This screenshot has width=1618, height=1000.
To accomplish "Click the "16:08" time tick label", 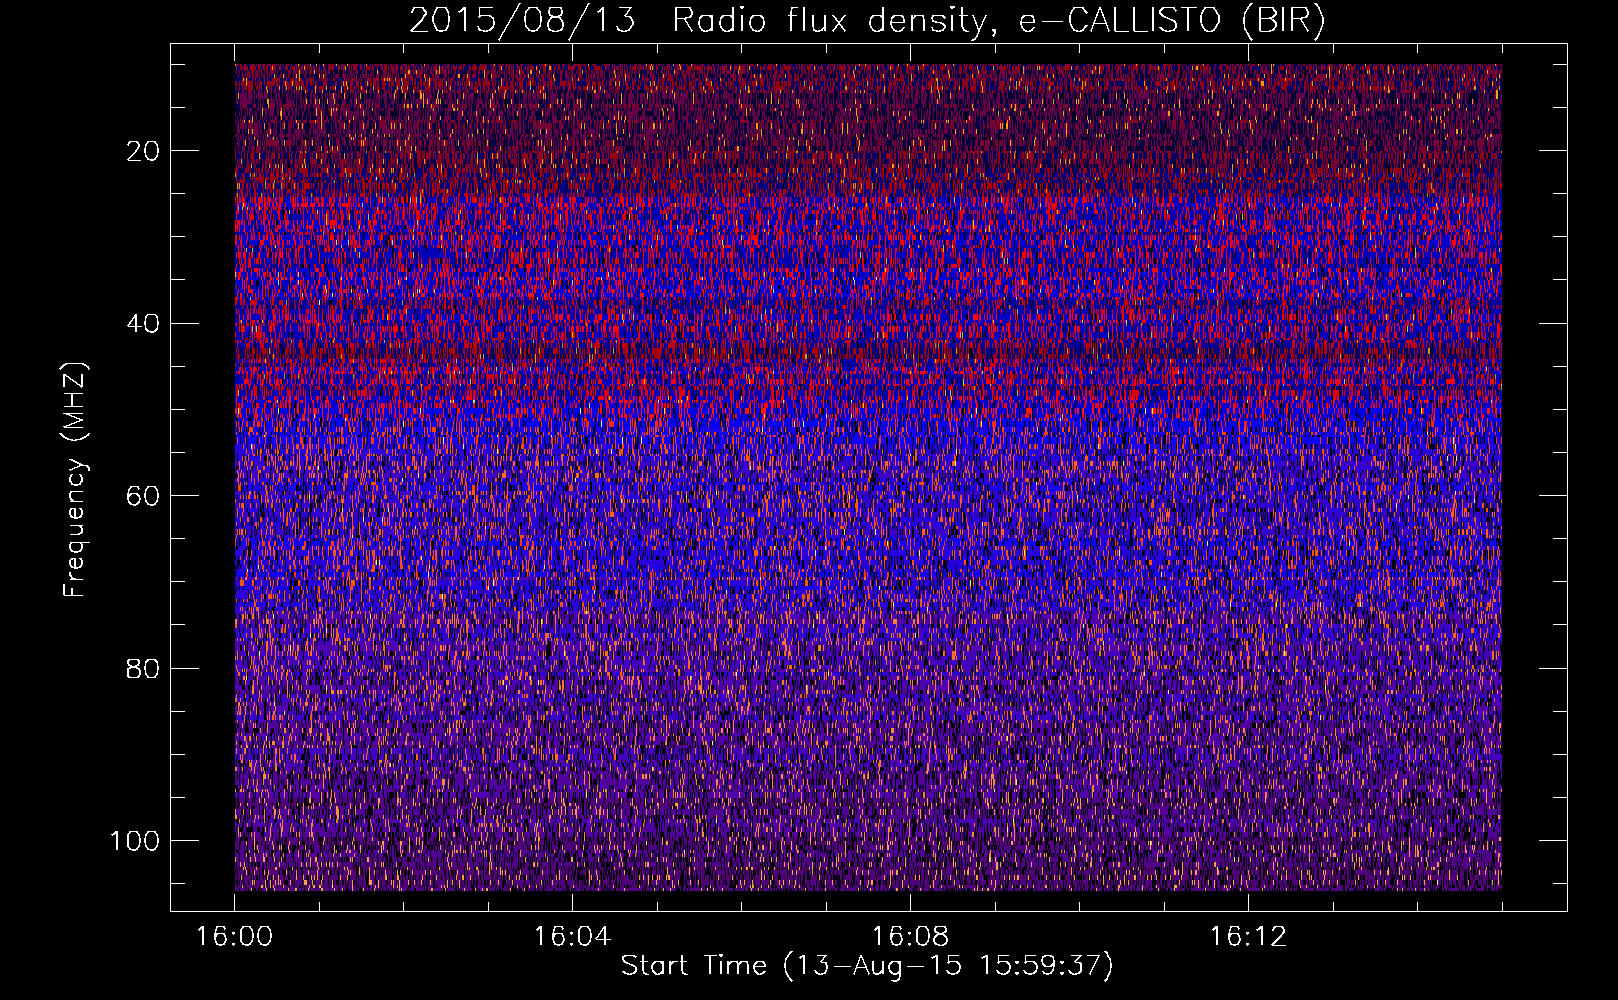I will [910, 937].
